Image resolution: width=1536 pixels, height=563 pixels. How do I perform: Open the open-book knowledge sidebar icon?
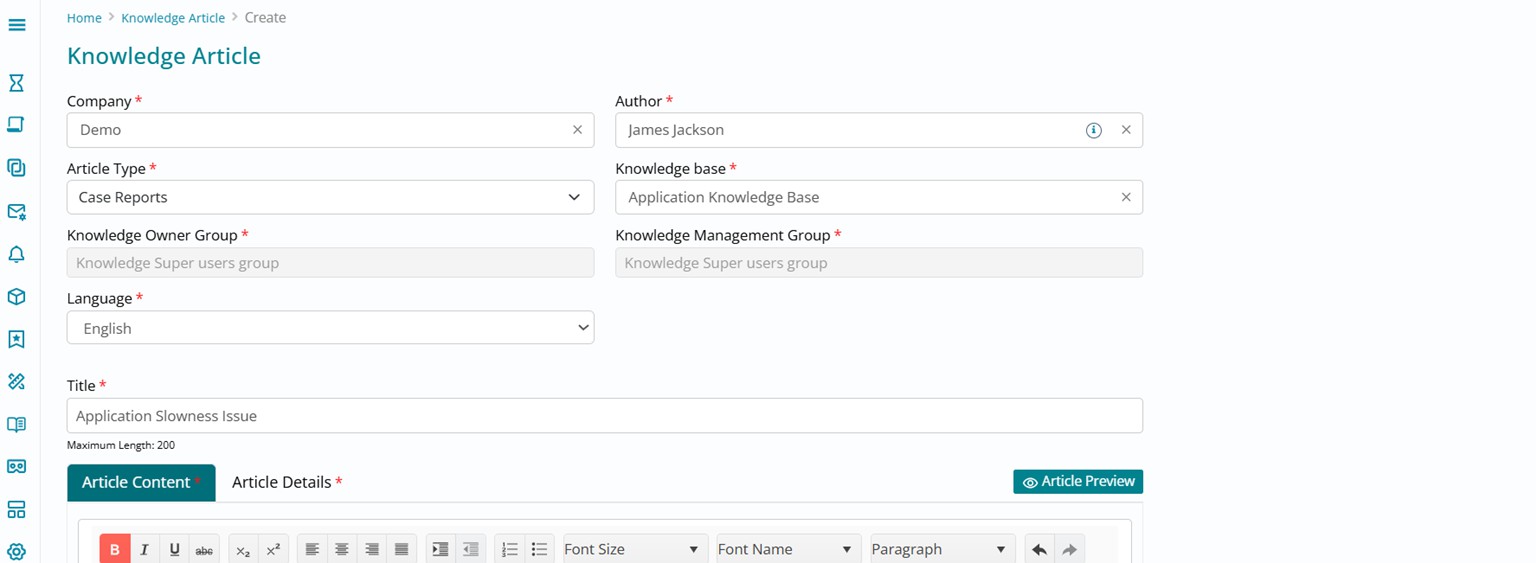coord(16,424)
